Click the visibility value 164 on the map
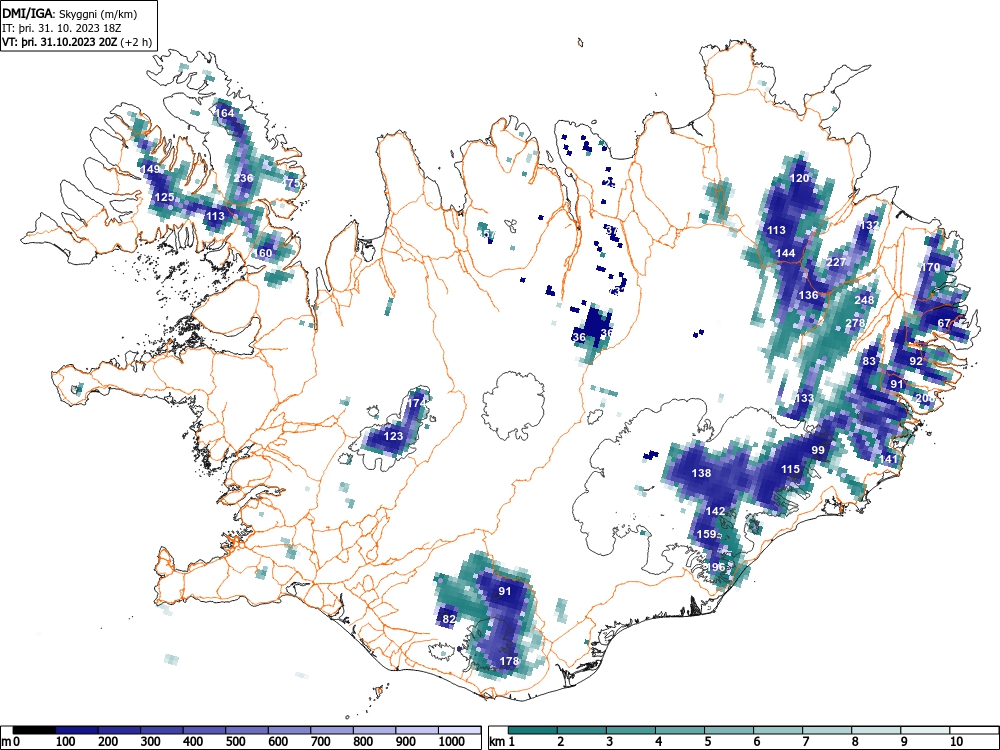Viewport: 1000px width, 750px height. pos(225,113)
